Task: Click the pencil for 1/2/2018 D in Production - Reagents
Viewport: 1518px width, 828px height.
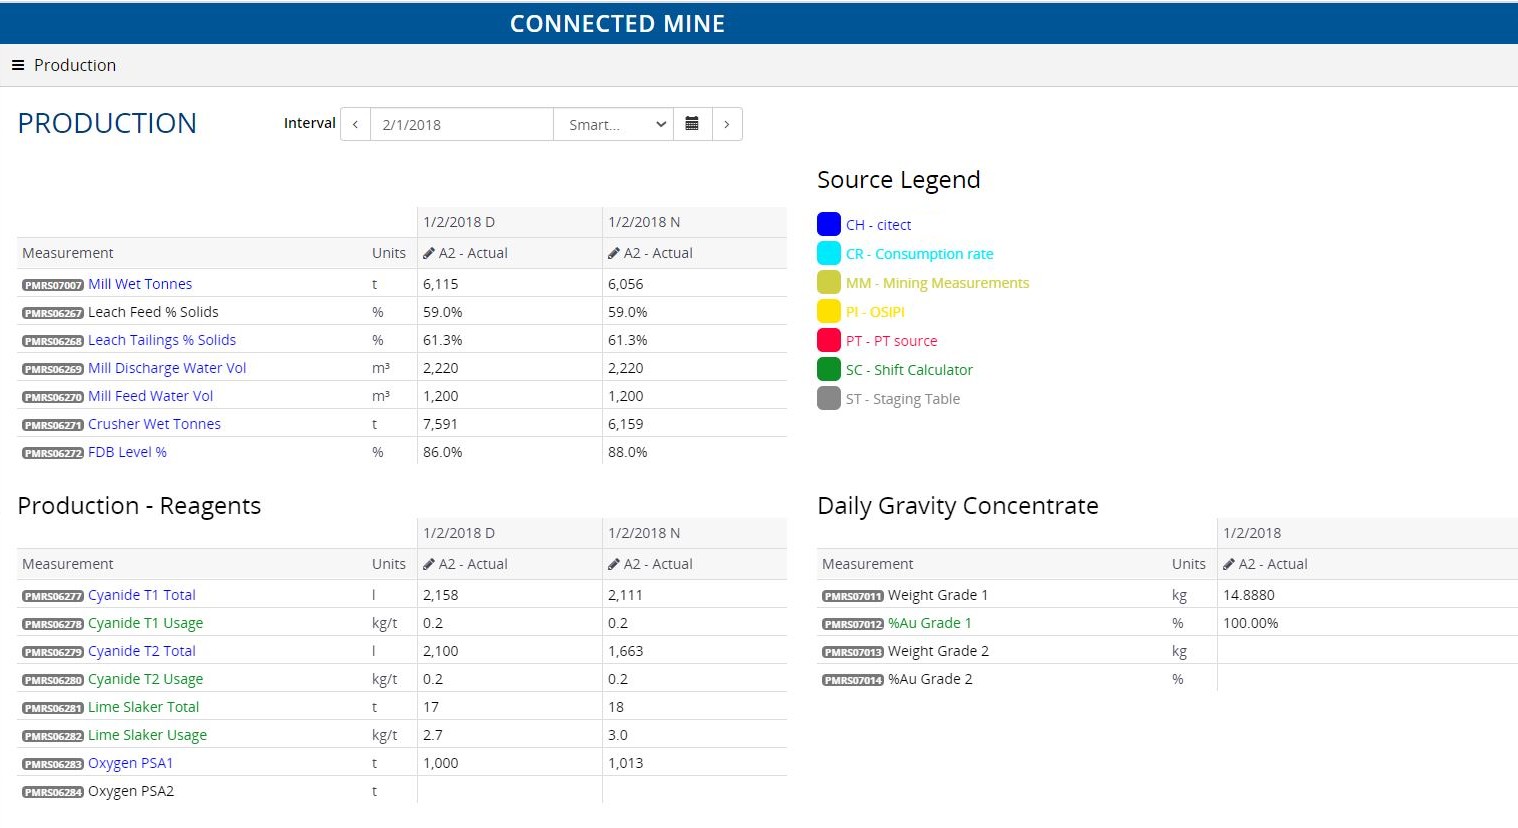Action: point(429,564)
